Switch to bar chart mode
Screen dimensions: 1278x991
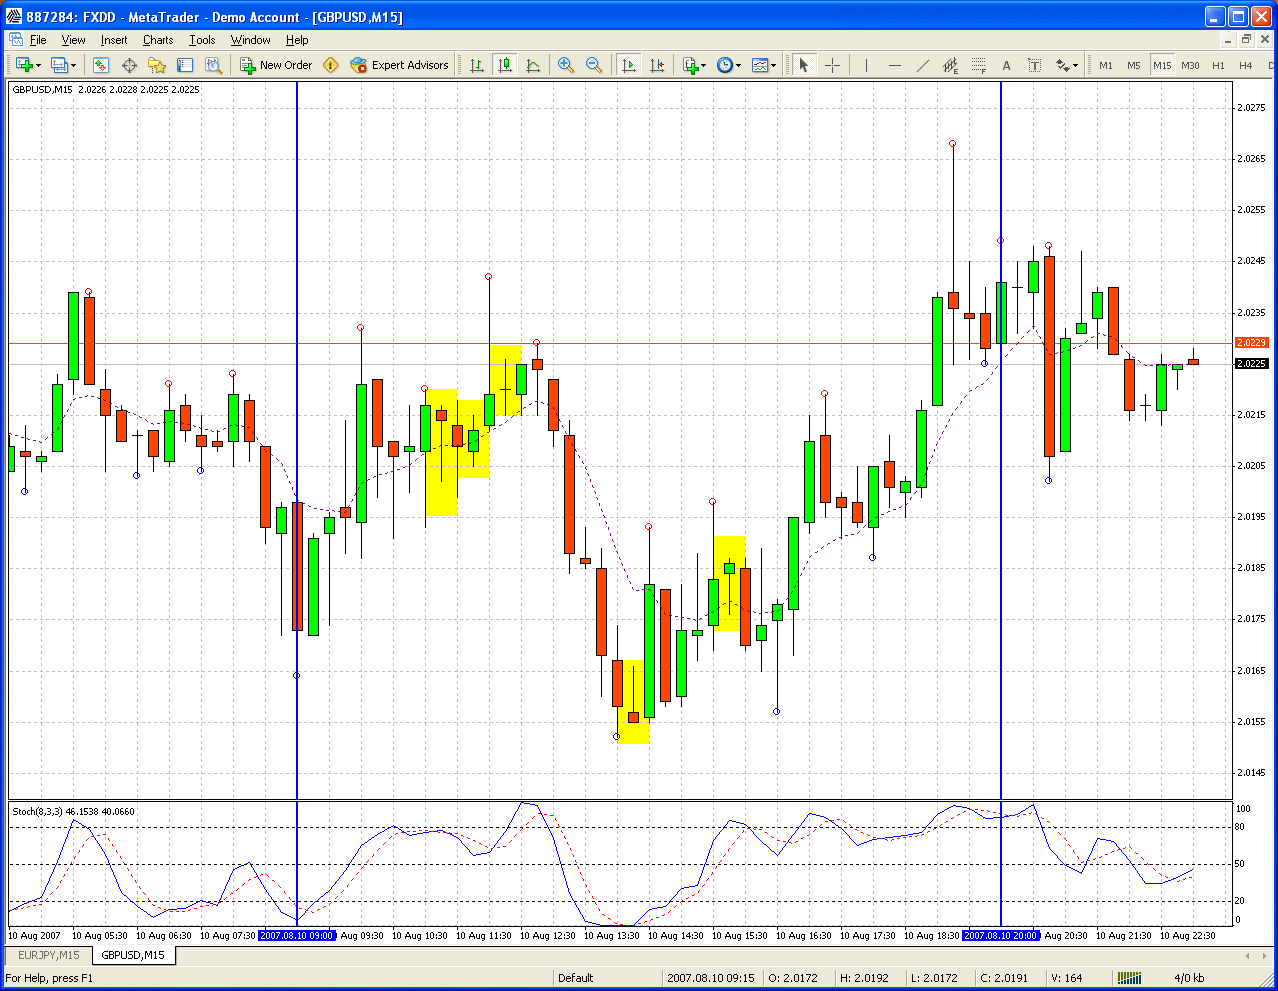click(x=477, y=65)
